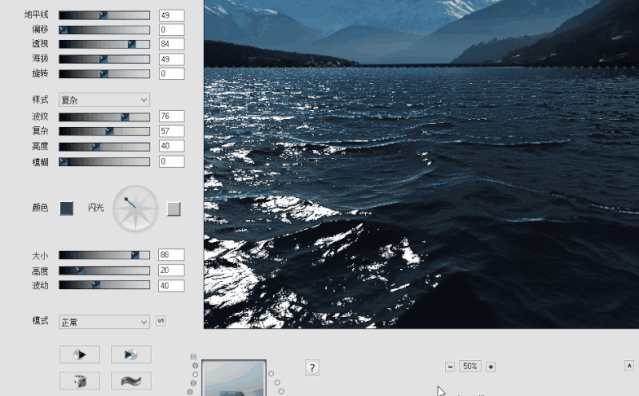Click the small S button beside 模式 dropdown

[161, 321]
